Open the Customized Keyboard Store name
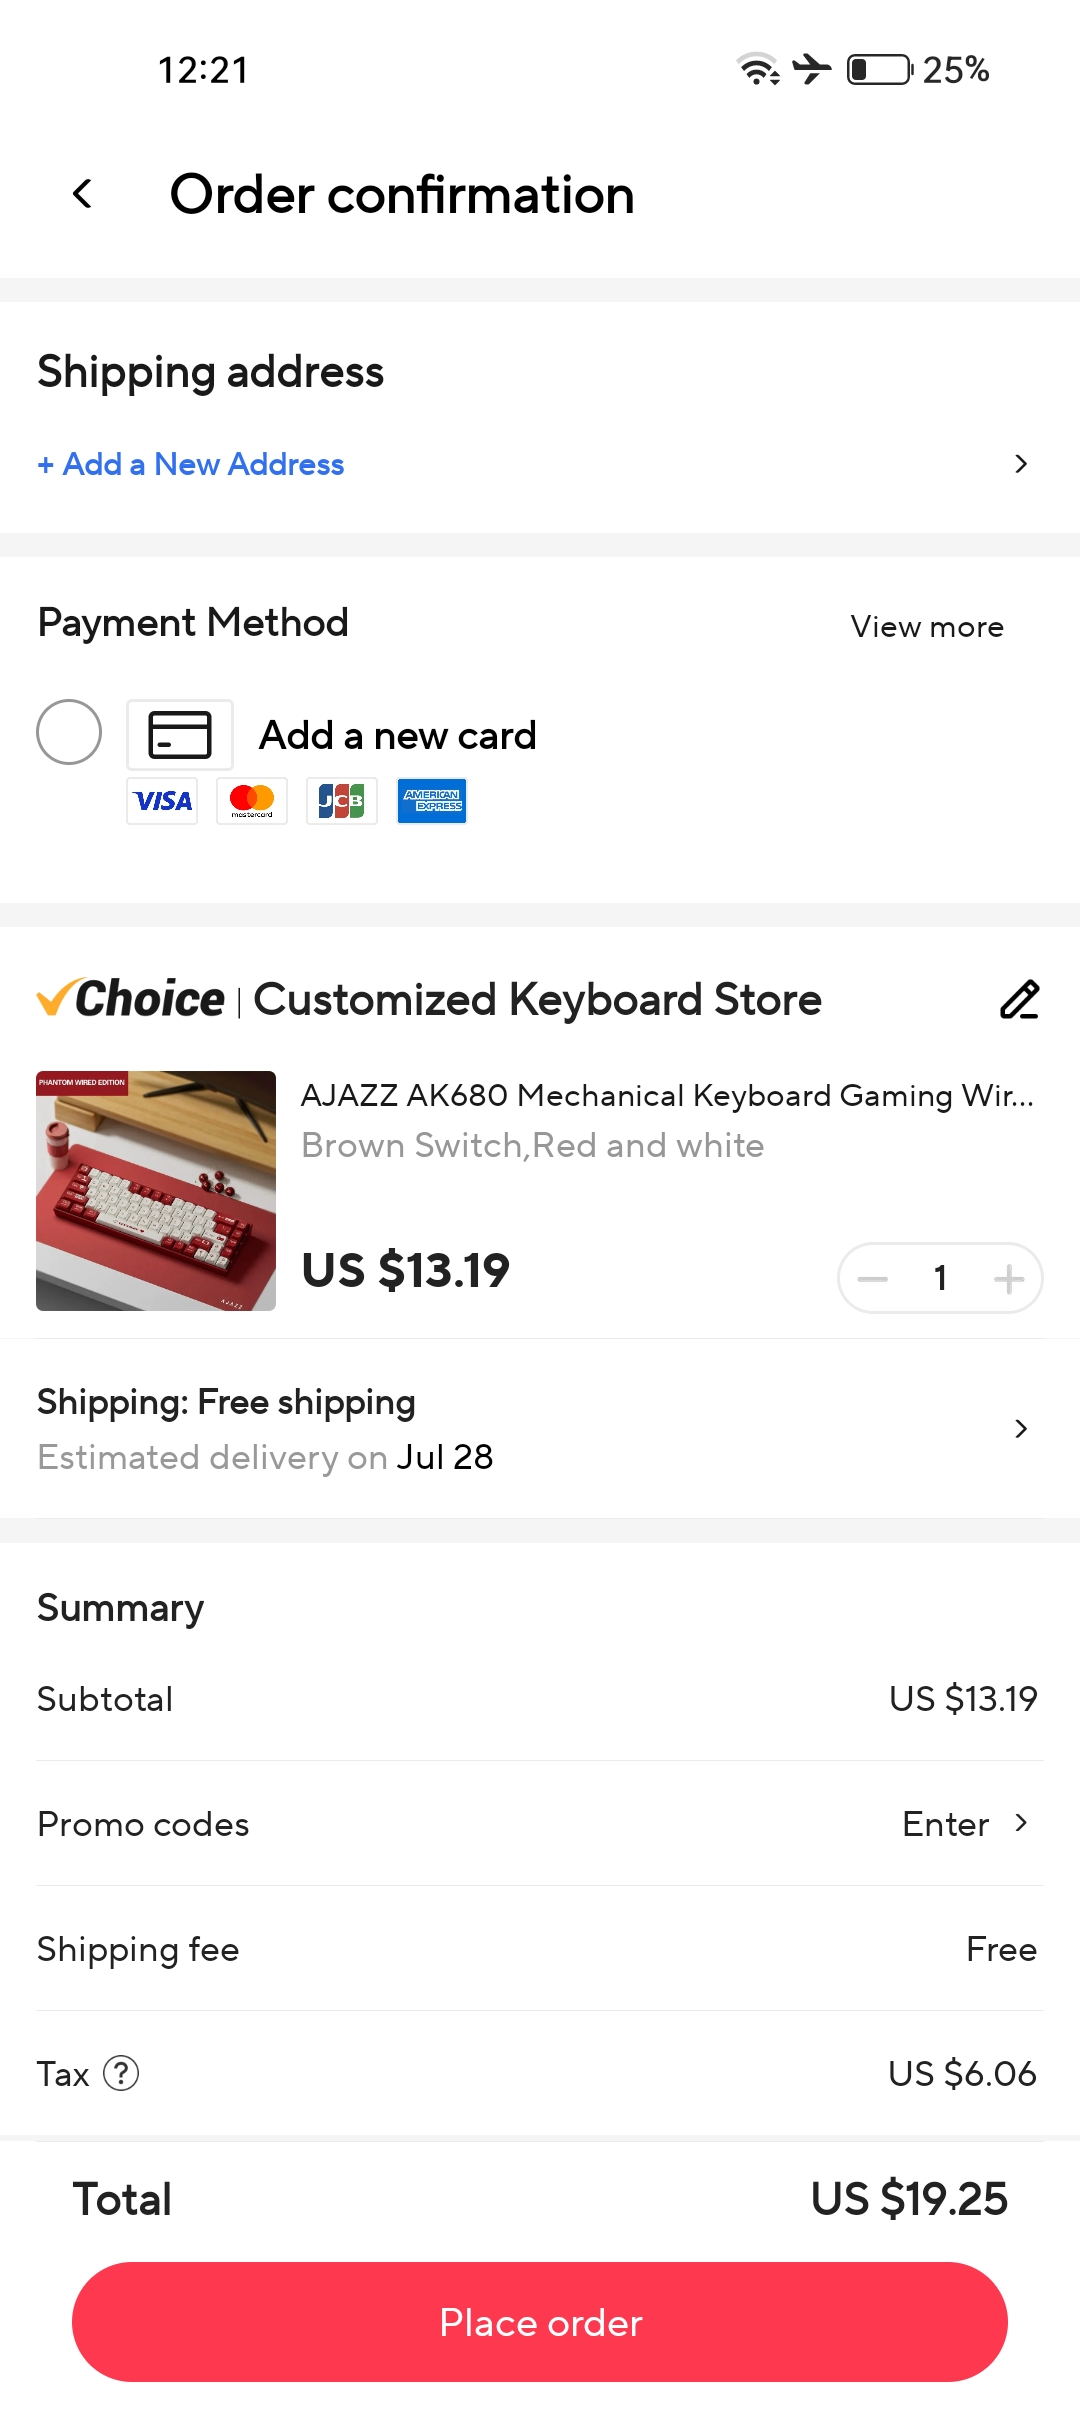This screenshot has width=1080, height=2412. click(x=537, y=1000)
